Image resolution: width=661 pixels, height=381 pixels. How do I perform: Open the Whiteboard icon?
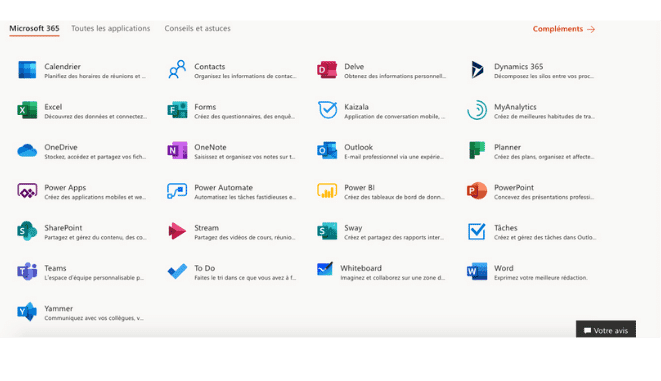click(x=325, y=269)
